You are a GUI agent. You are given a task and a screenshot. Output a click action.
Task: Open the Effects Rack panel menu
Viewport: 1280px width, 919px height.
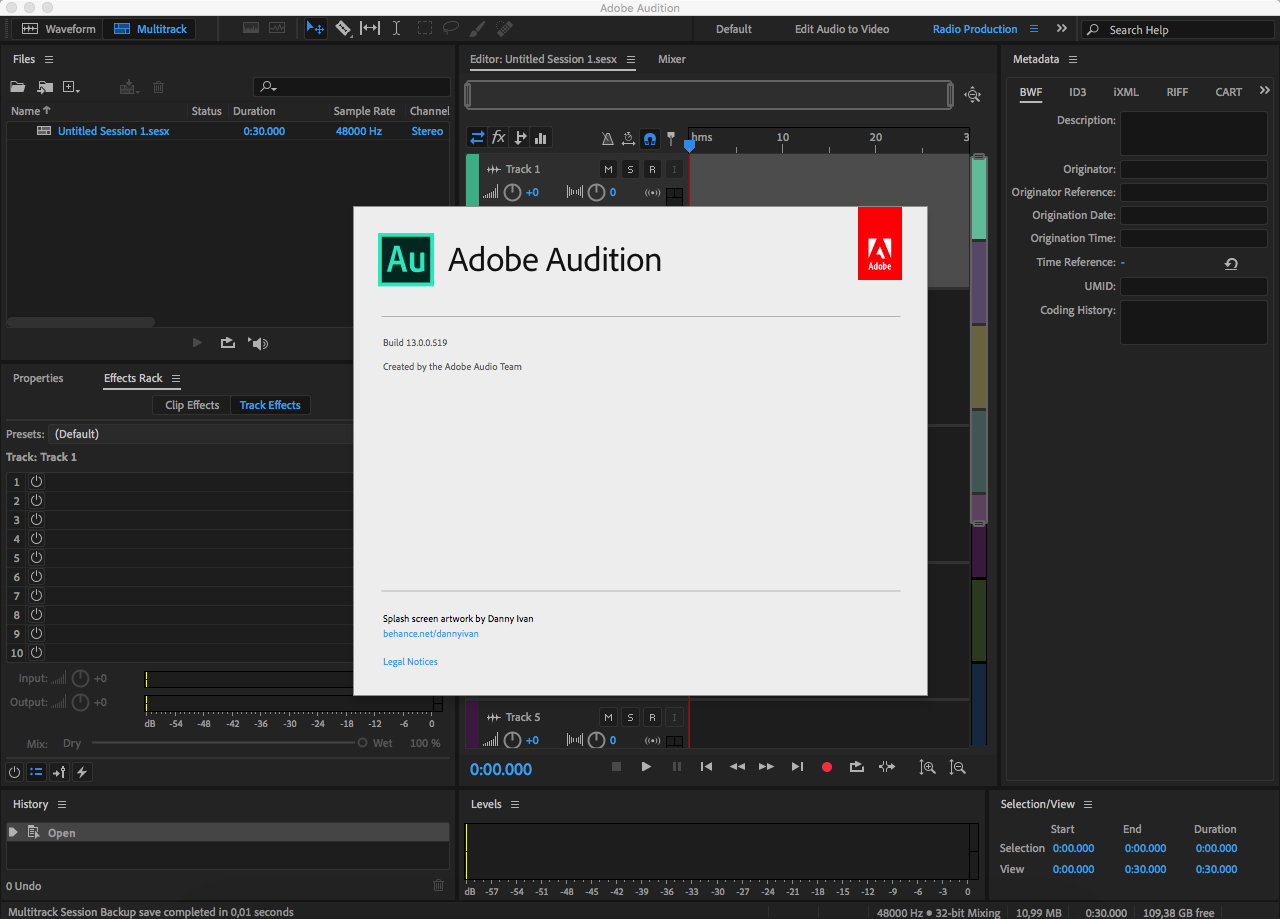[x=176, y=379]
